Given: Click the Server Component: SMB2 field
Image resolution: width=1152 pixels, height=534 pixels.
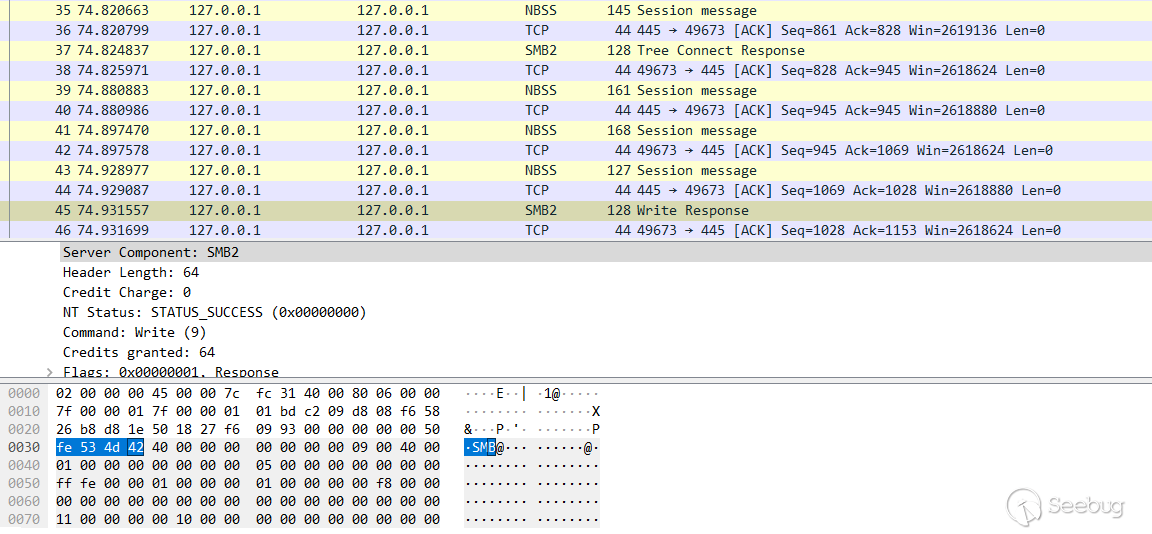Looking at the screenshot, I should pos(605,253).
